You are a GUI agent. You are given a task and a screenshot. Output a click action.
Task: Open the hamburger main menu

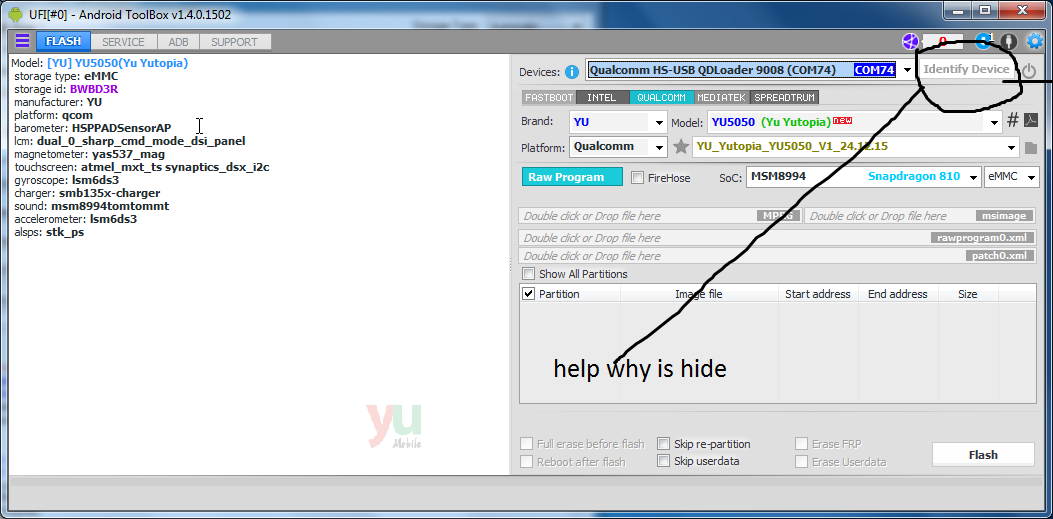click(x=22, y=41)
